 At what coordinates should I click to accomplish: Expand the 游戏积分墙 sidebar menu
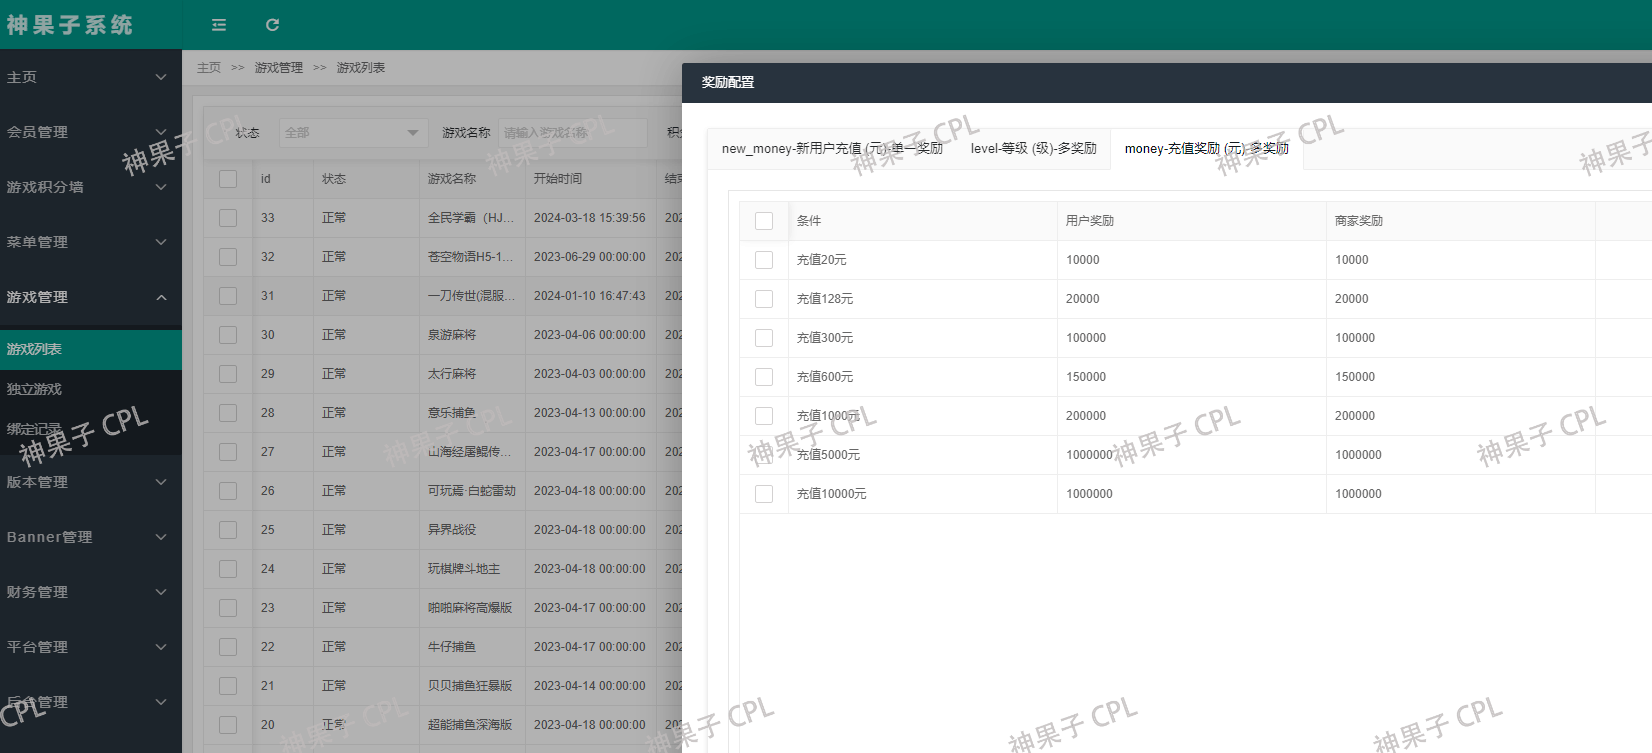91,187
